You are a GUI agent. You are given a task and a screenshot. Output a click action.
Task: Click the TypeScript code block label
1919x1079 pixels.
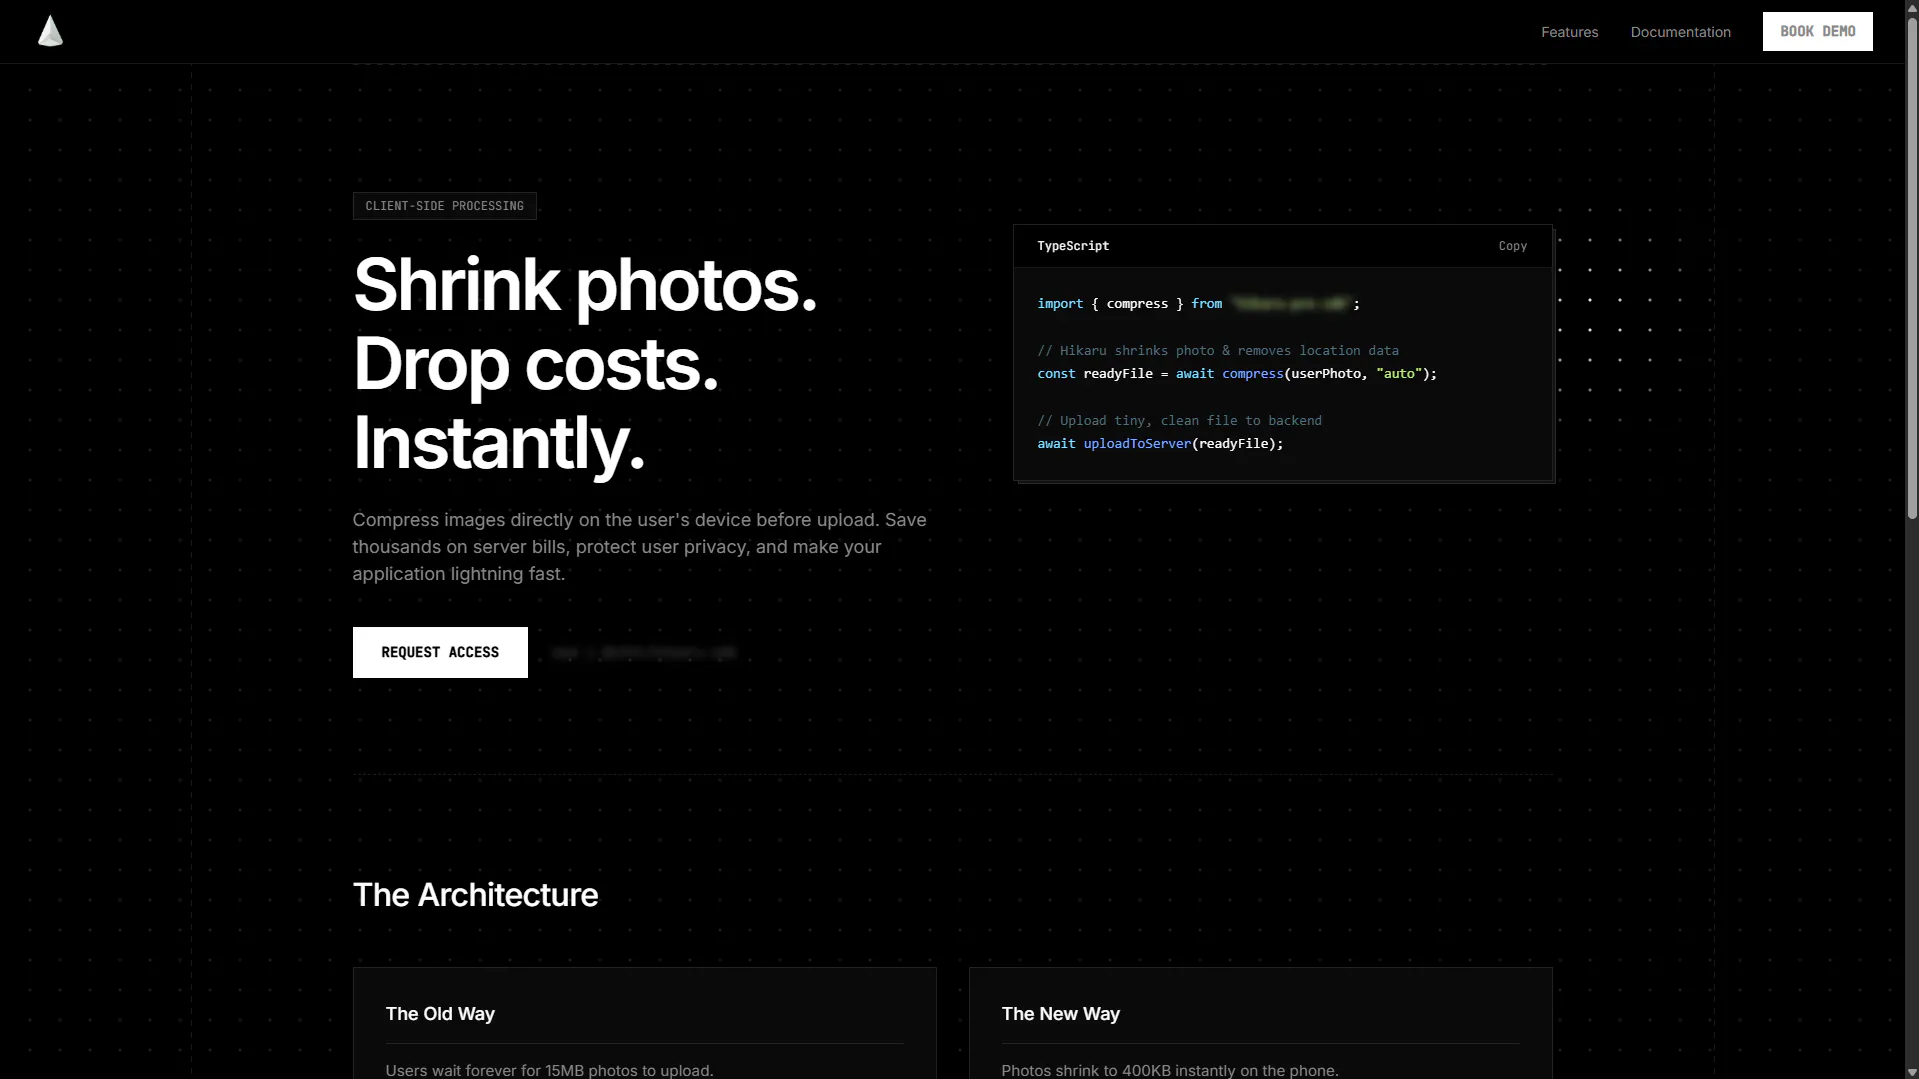[x=1072, y=246]
